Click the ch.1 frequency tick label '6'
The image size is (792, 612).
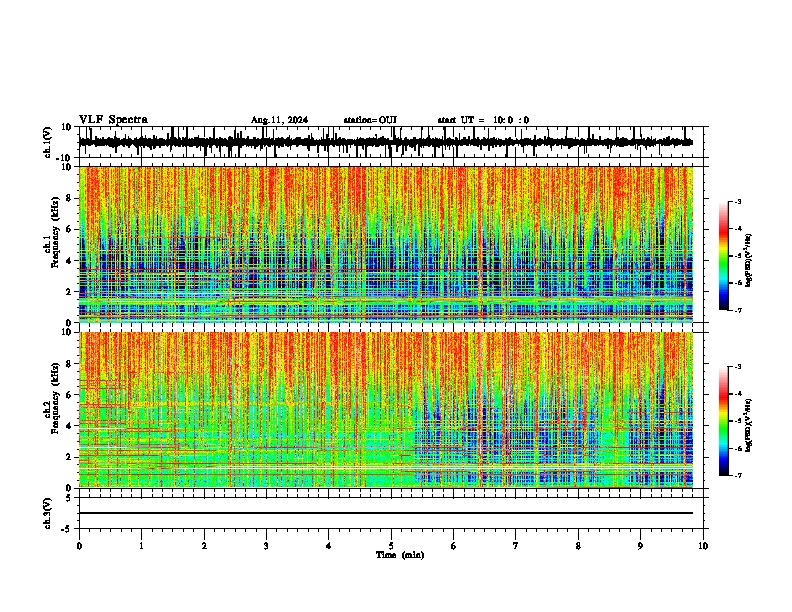click(69, 229)
